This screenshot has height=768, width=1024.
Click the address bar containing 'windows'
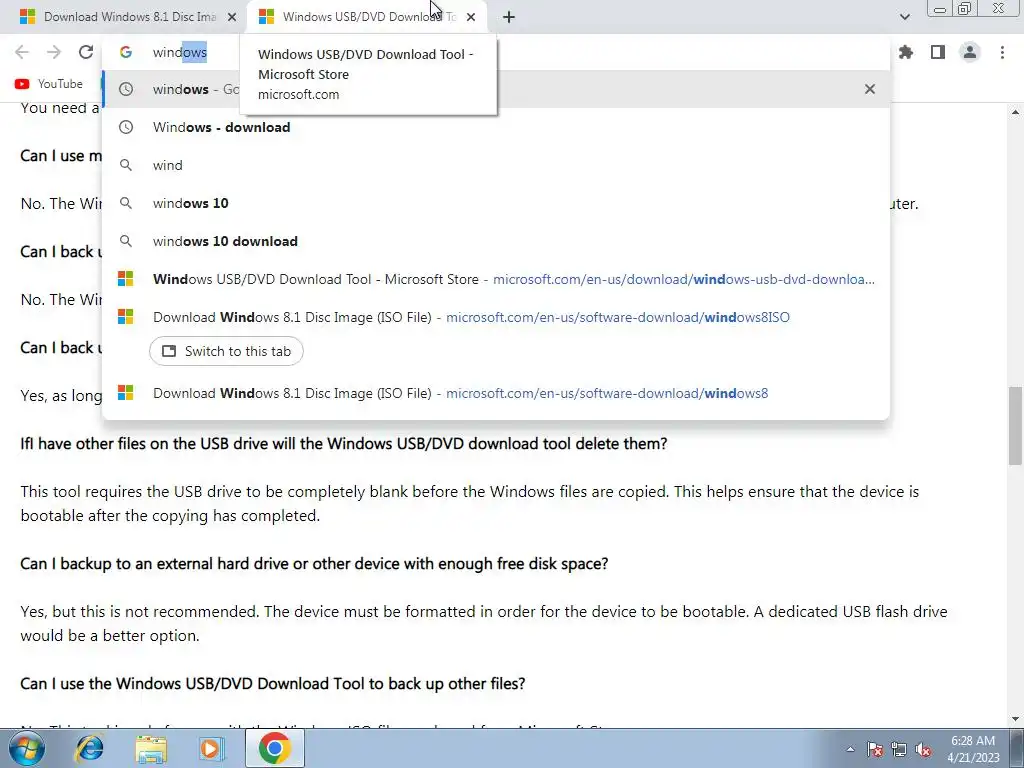point(496,52)
